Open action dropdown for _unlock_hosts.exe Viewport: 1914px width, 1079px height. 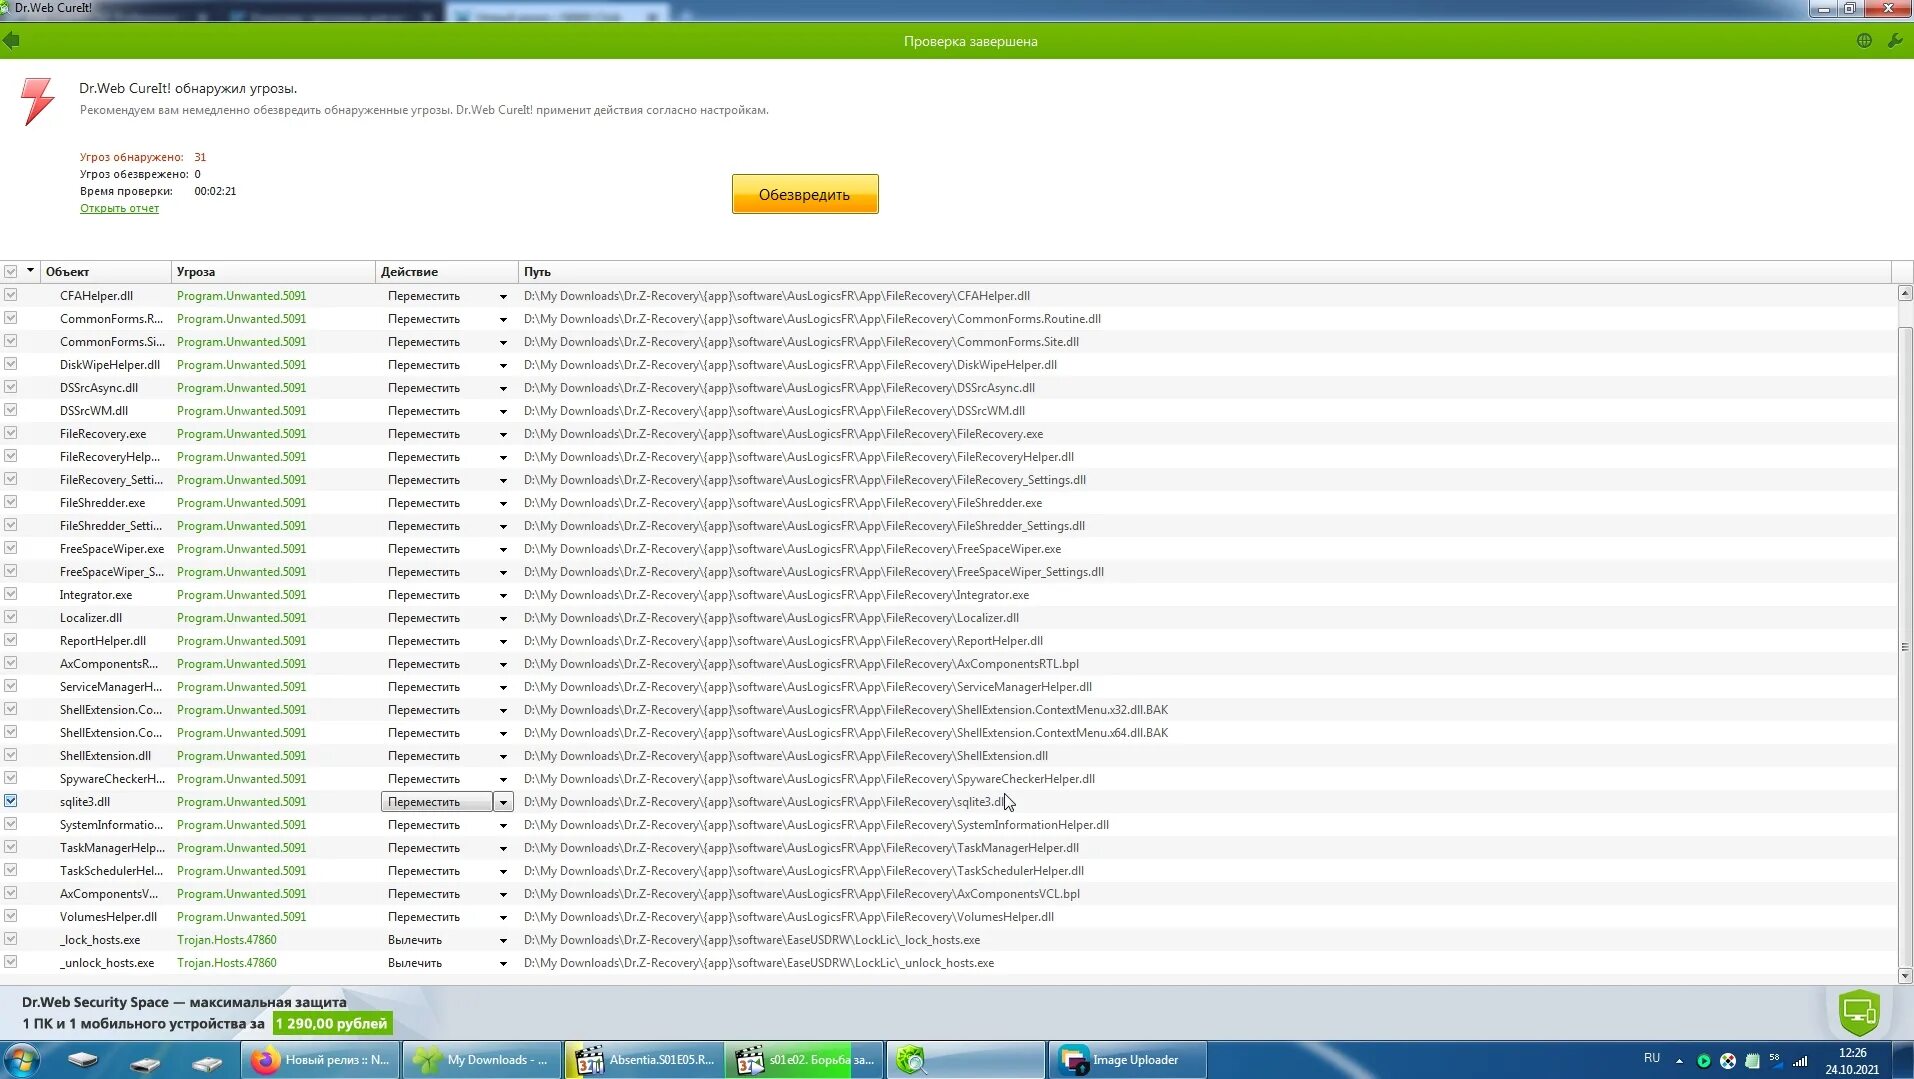point(503,963)
